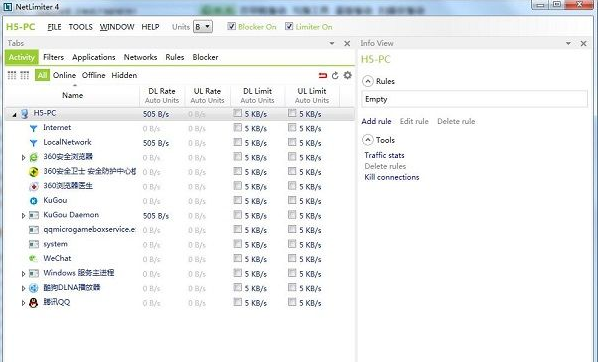The image size is (598, 362).
Task: Open the Units dropdown
Action: click(203, 27)
